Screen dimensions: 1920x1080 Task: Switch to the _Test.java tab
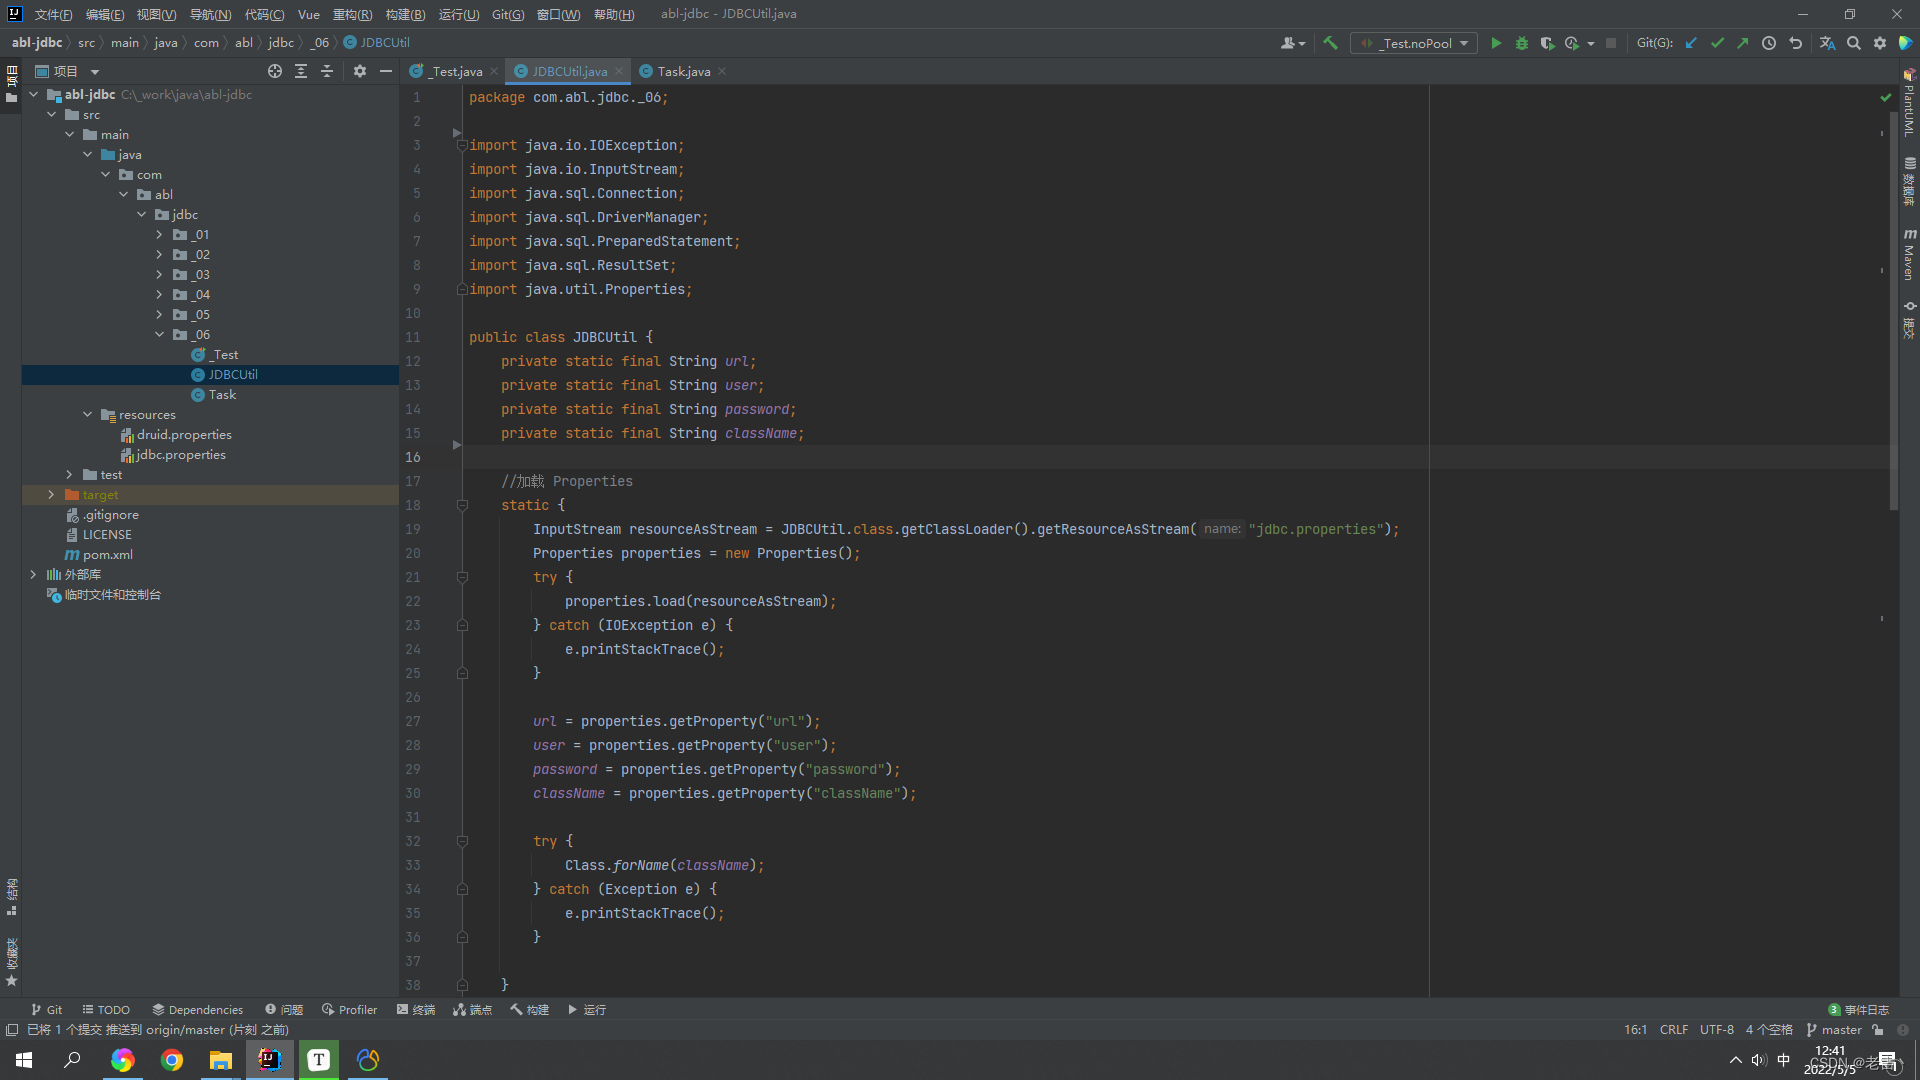click(455, 71)
